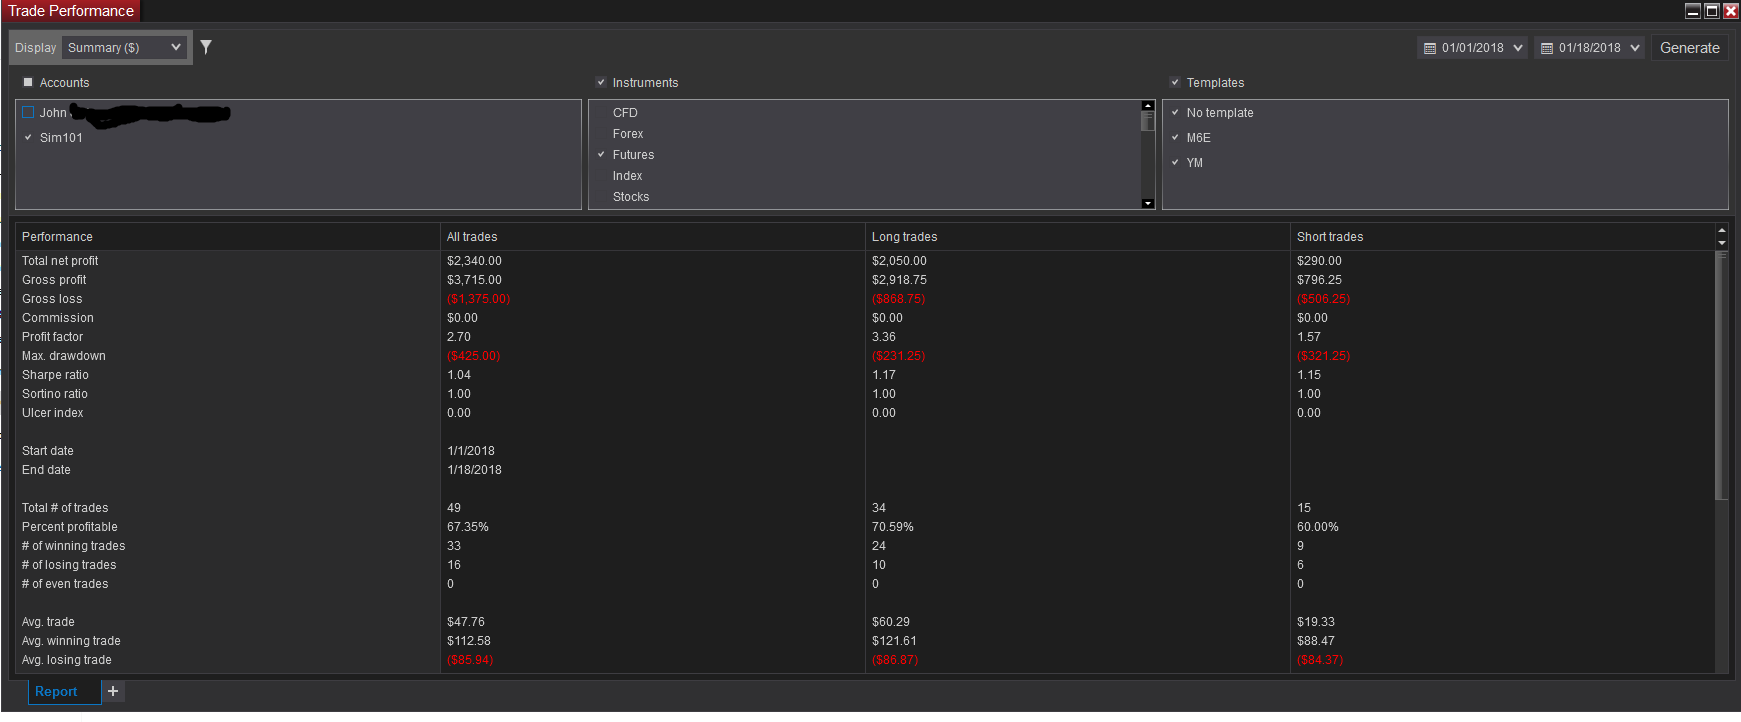Viewport: 1741px width, 722px height.
Task: Click the $290.00 short trades value
Action: pos(1319,261)
